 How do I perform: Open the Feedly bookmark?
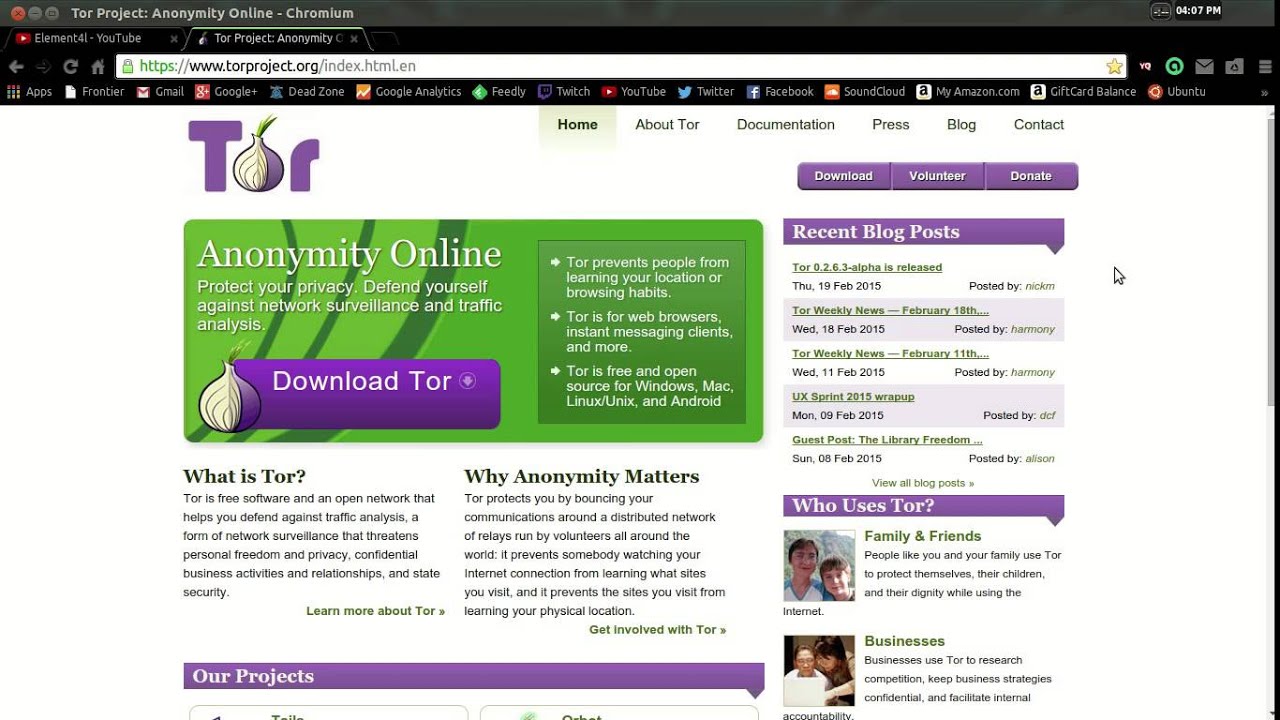(x=499, y=91)
